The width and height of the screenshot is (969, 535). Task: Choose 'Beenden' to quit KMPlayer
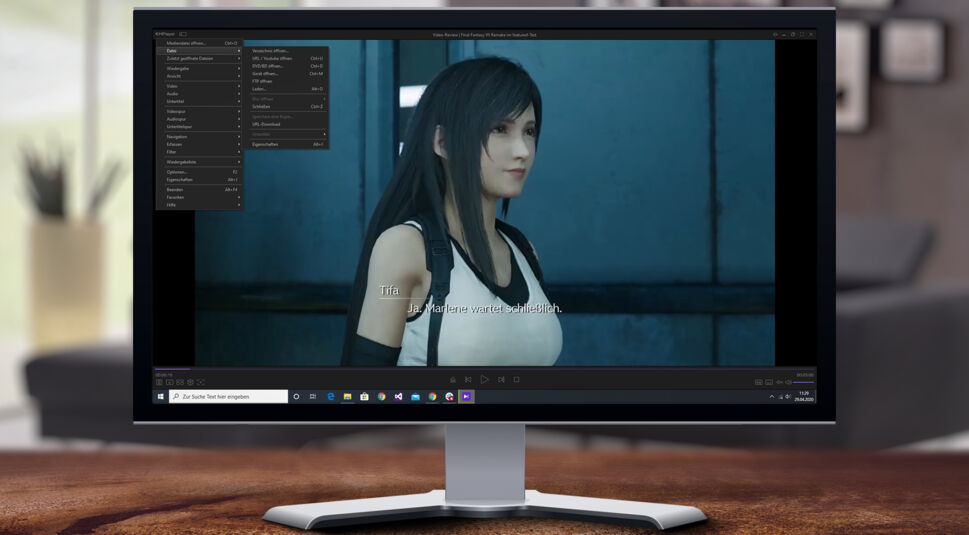tap(200, 190)
